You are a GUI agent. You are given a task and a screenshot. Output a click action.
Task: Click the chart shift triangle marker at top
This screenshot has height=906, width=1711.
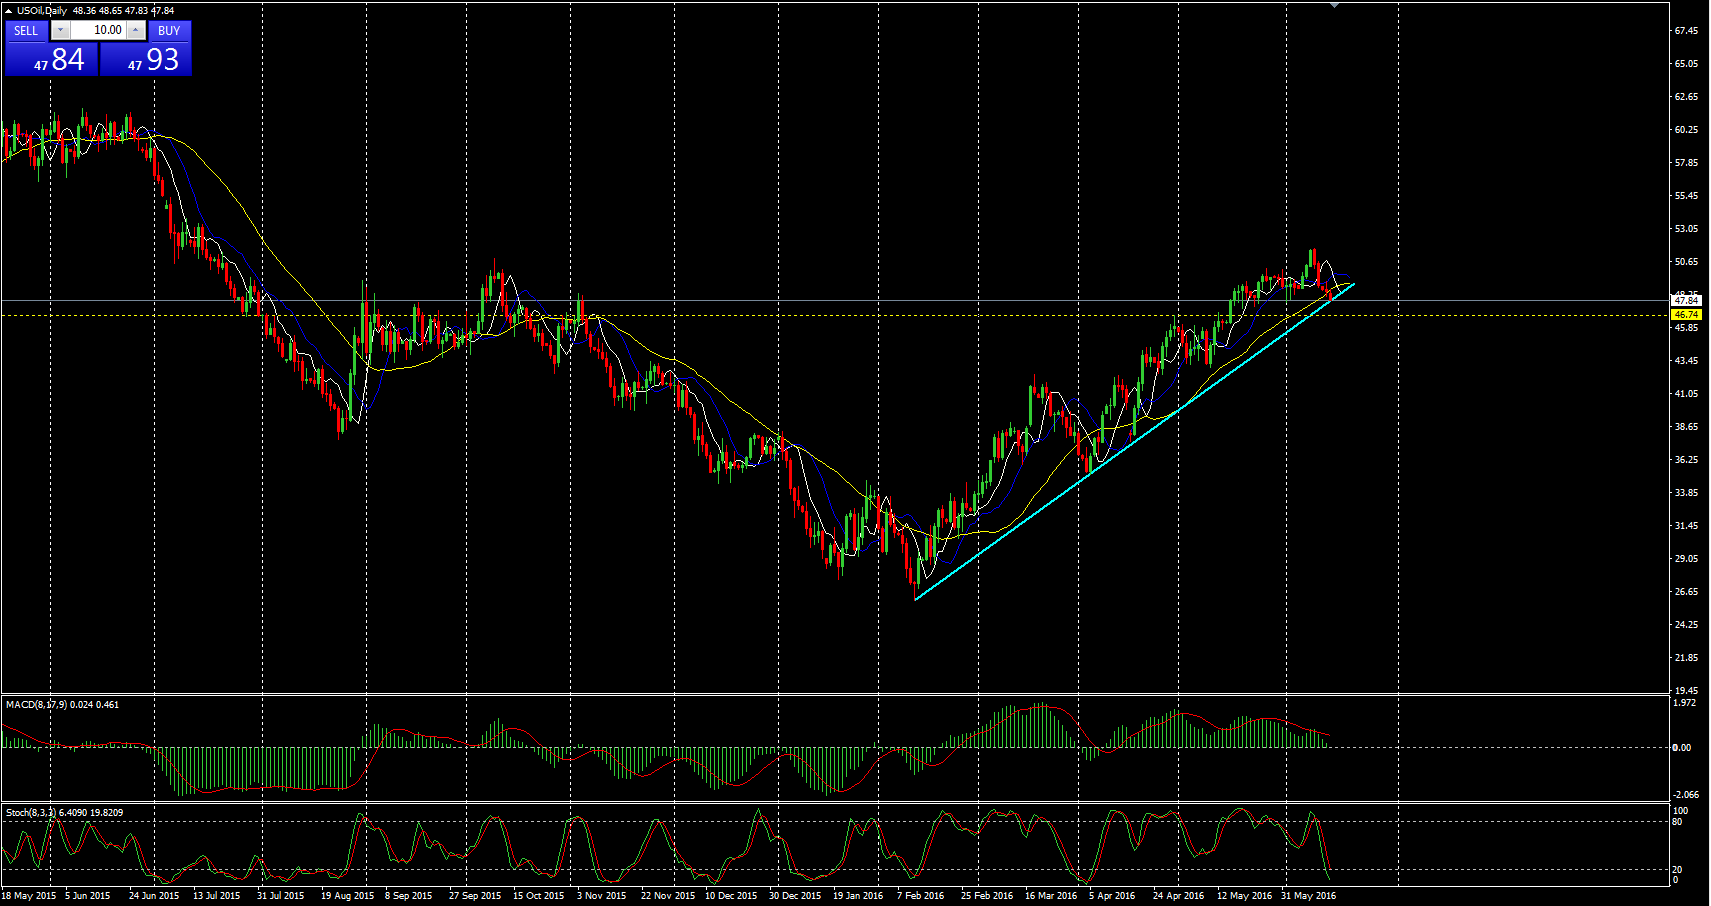(1334, 6)
